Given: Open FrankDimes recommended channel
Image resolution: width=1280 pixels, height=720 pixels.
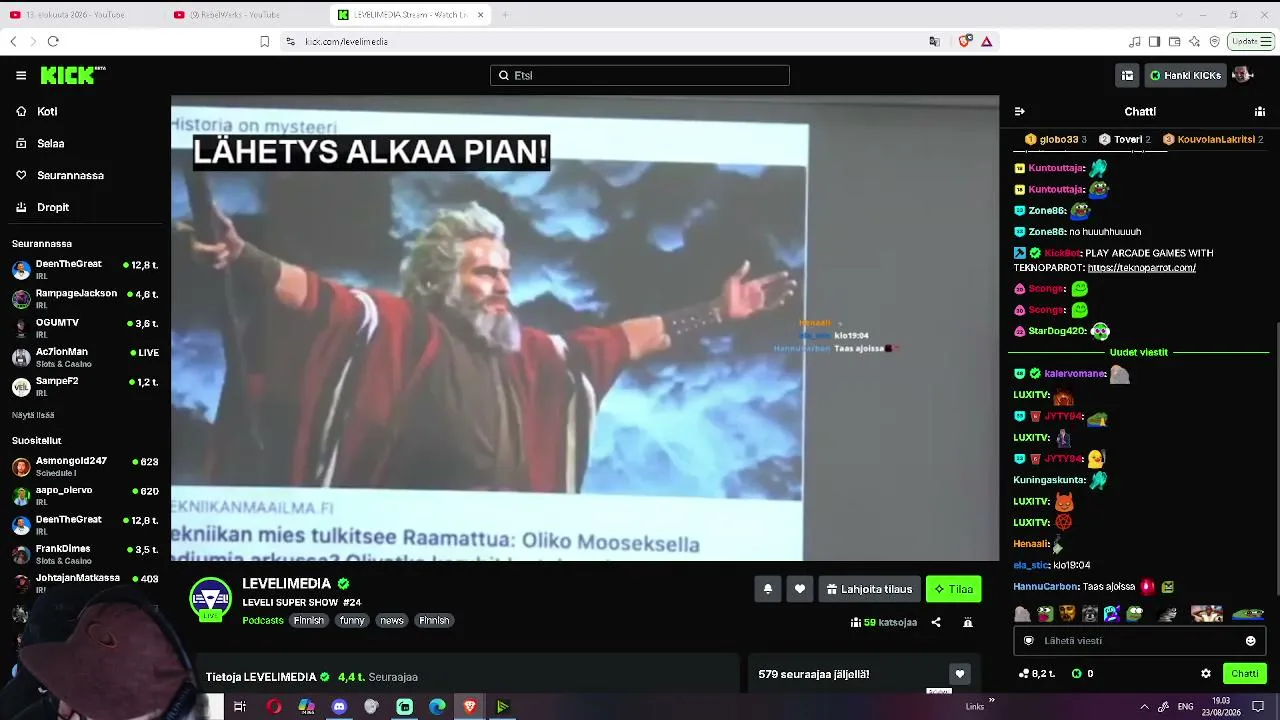Looking at the screenshot, I should tap(85, 553).
